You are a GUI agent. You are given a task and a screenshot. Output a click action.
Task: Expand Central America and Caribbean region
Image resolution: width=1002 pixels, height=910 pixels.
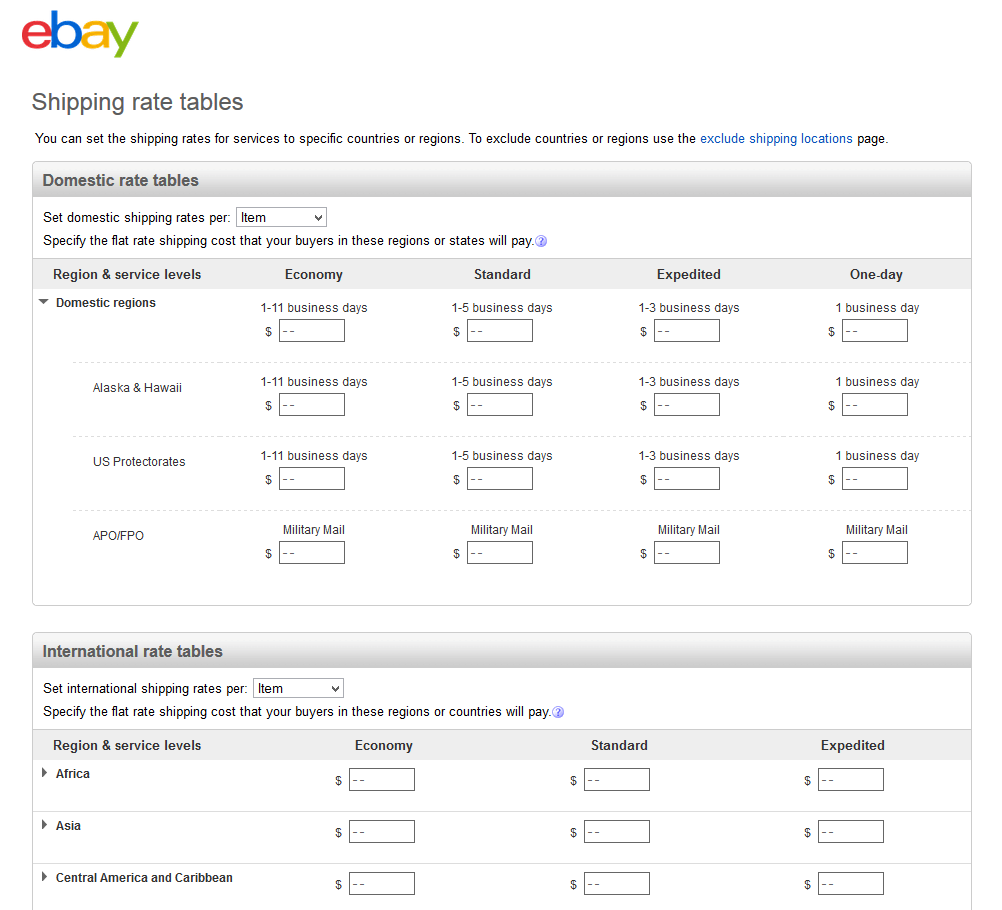45,877
